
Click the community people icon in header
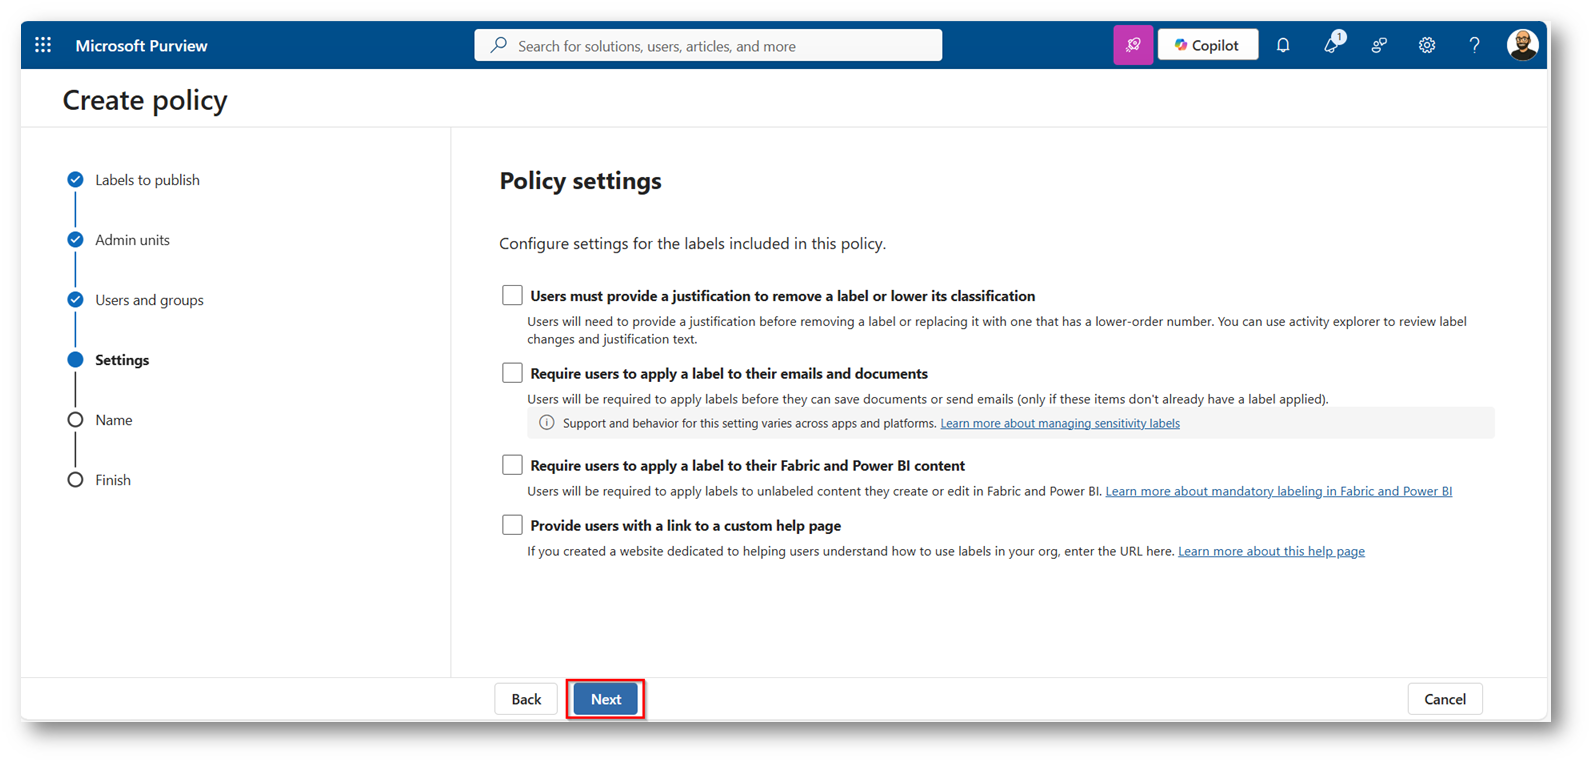pyautogui.click(x=1379, y=45)
